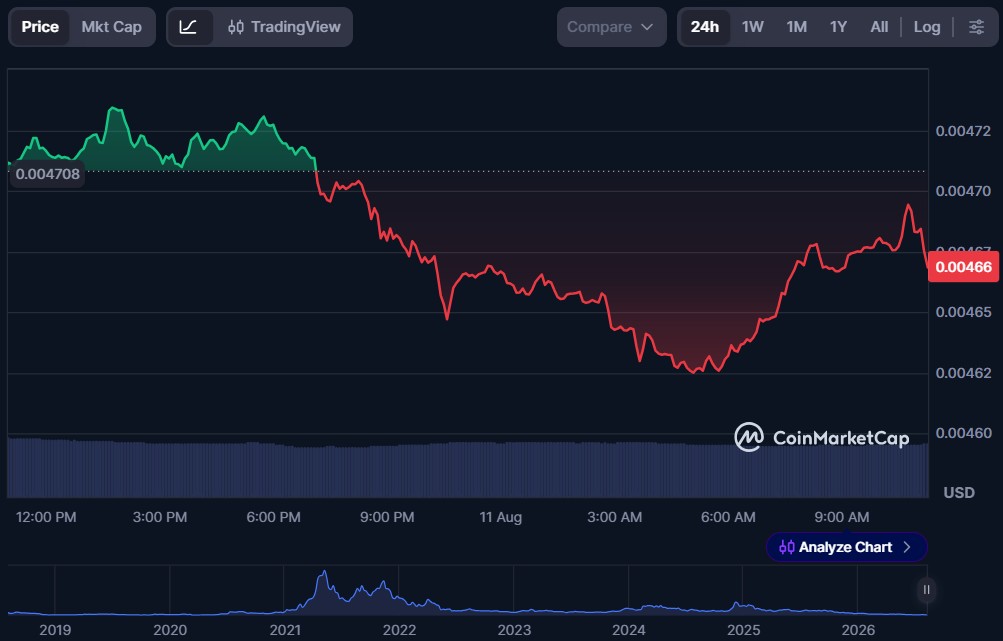
Task: Click the 3:00 PM time label
Action: (160, 517)
